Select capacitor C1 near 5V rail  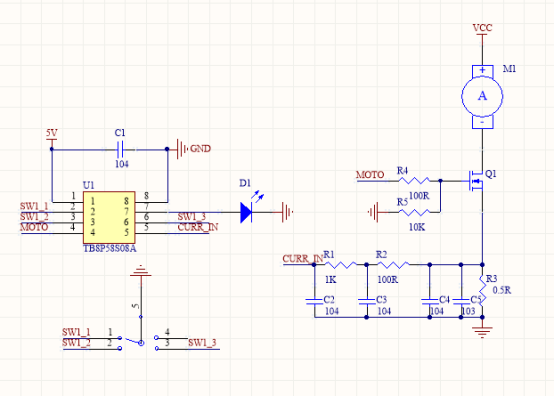click(x=120, y=149)
